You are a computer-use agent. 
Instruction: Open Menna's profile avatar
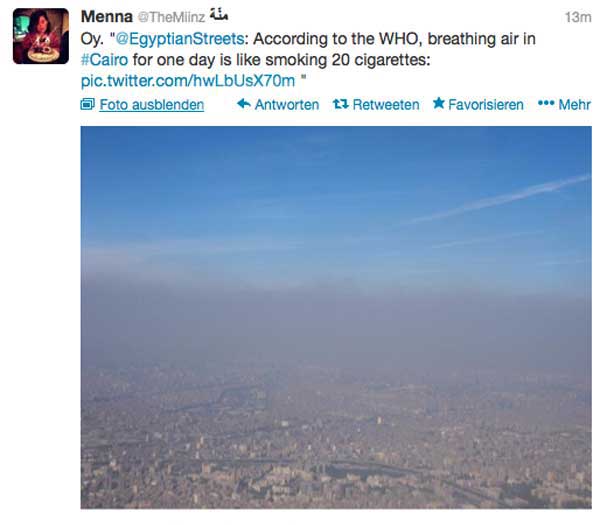41,36
